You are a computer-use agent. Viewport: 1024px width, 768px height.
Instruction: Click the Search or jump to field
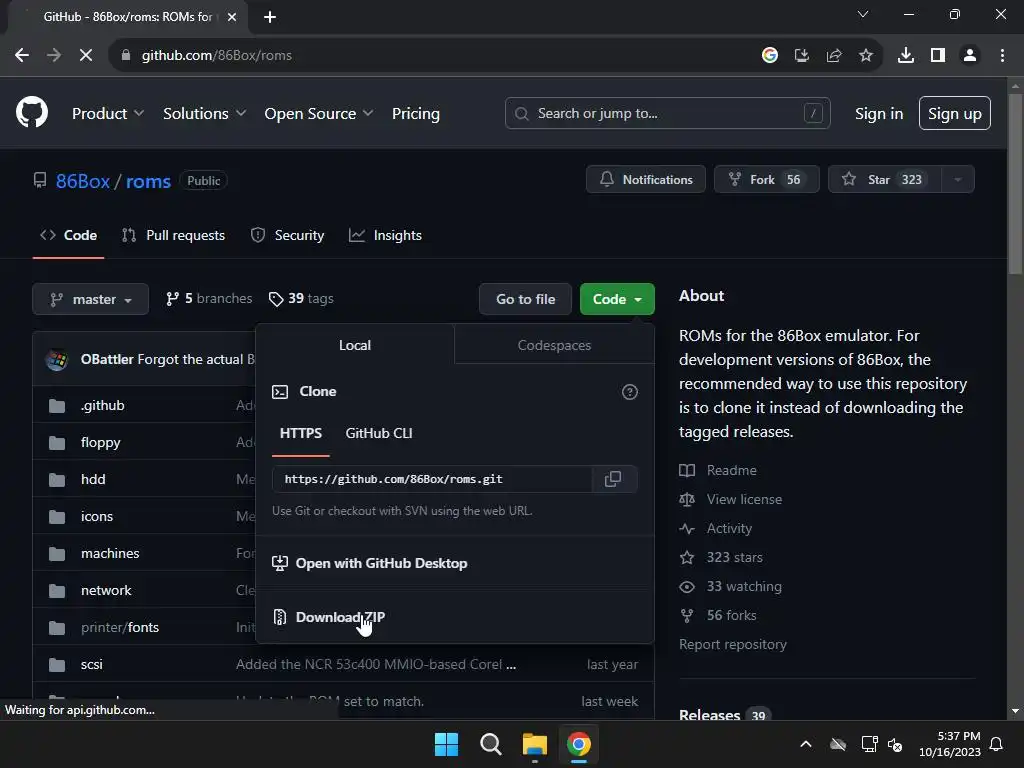click(667, 113)
